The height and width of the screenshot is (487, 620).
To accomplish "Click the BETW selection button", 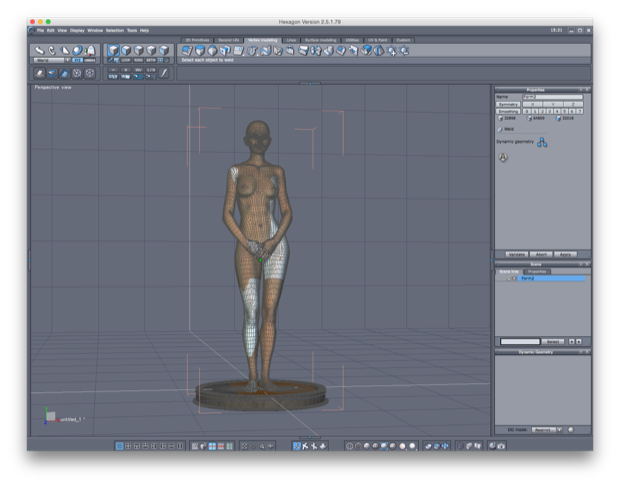I will pyautogui.click(x=151, y=60).
